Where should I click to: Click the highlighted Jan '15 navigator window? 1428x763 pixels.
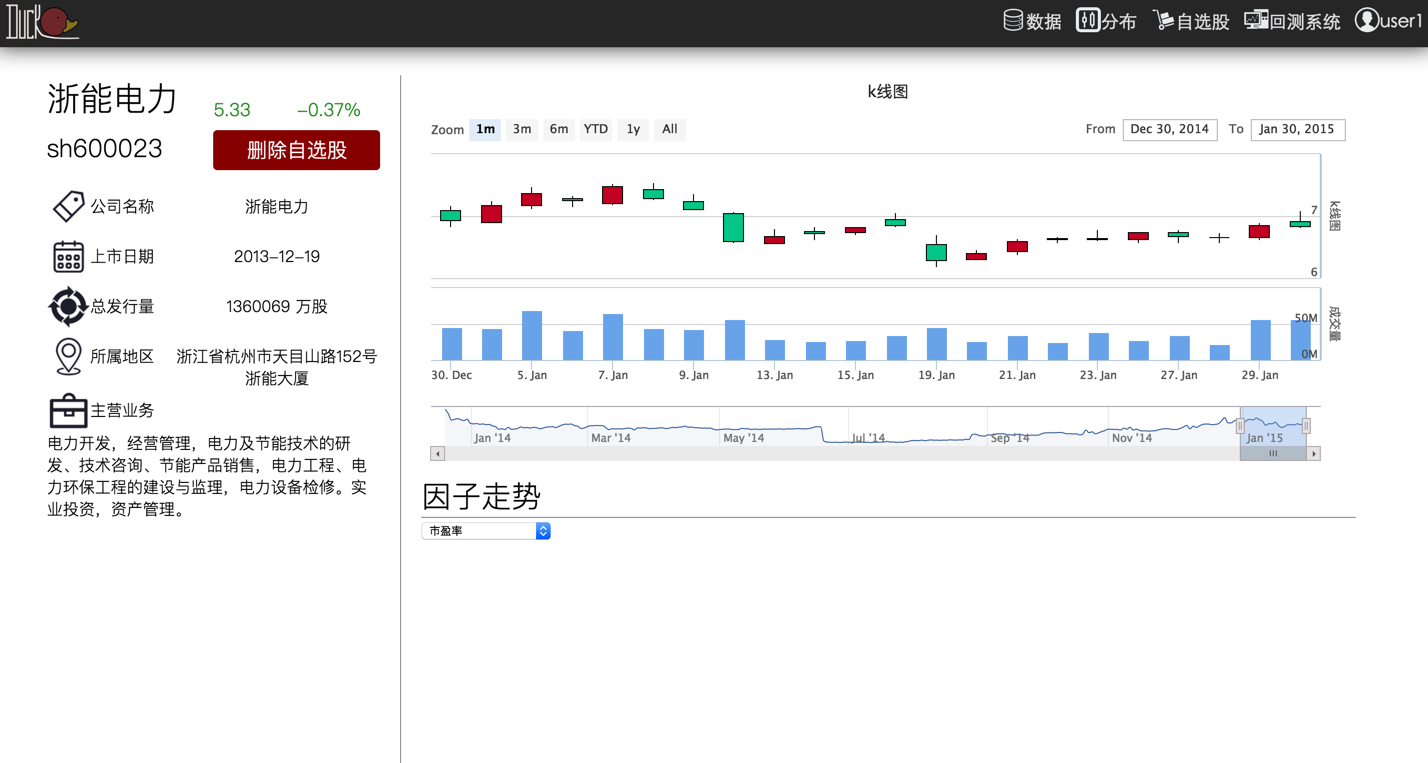tap(1273, 426)
